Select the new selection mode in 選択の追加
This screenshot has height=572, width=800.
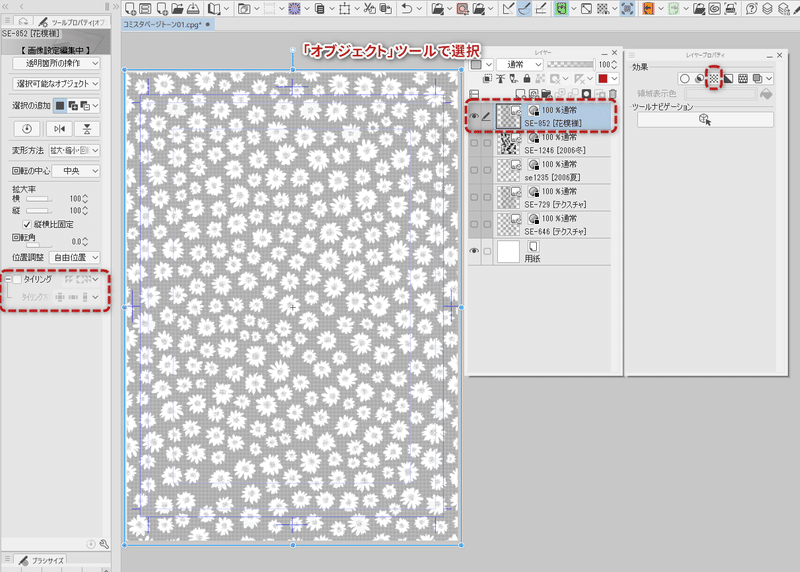tap(60, 106)
